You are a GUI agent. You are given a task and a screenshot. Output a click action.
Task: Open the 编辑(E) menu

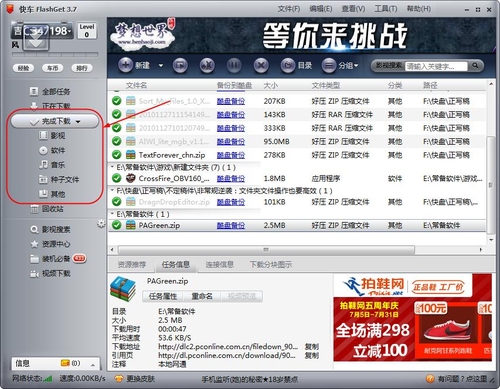321,9
